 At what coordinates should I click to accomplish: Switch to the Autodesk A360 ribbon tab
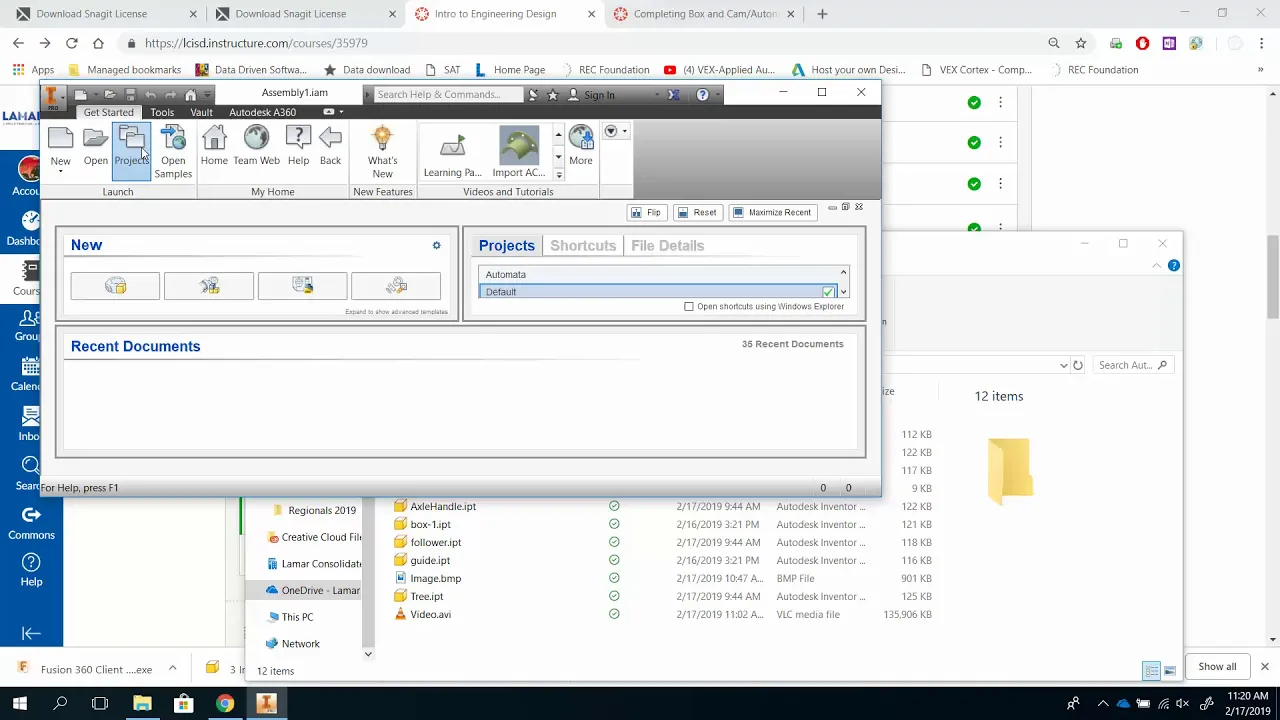(262, 112)
